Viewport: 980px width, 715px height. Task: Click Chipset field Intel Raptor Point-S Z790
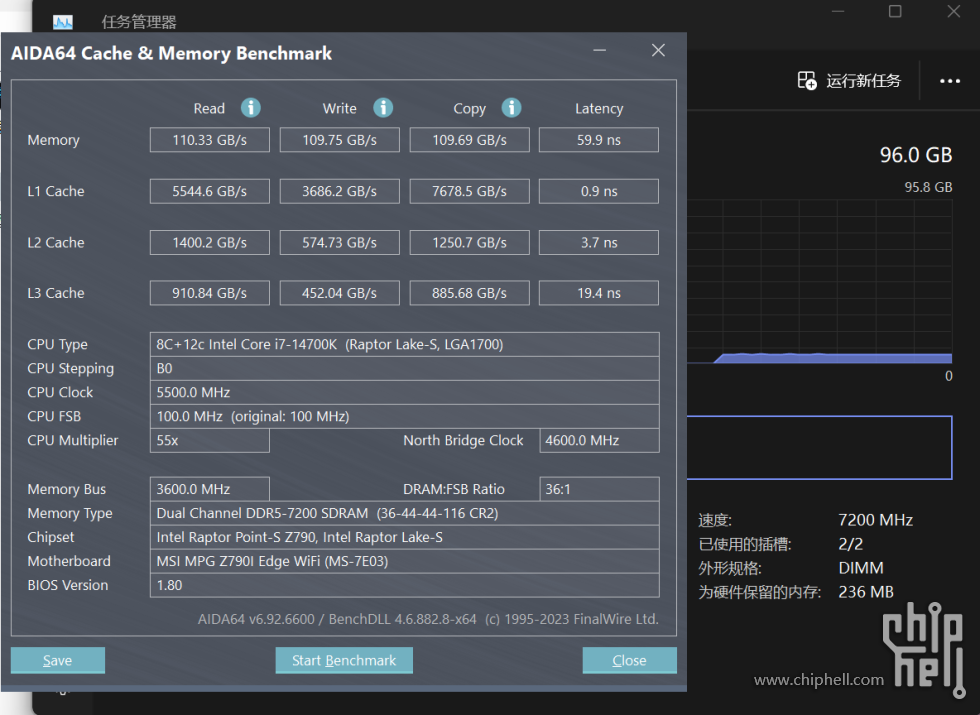pos(404,538)
